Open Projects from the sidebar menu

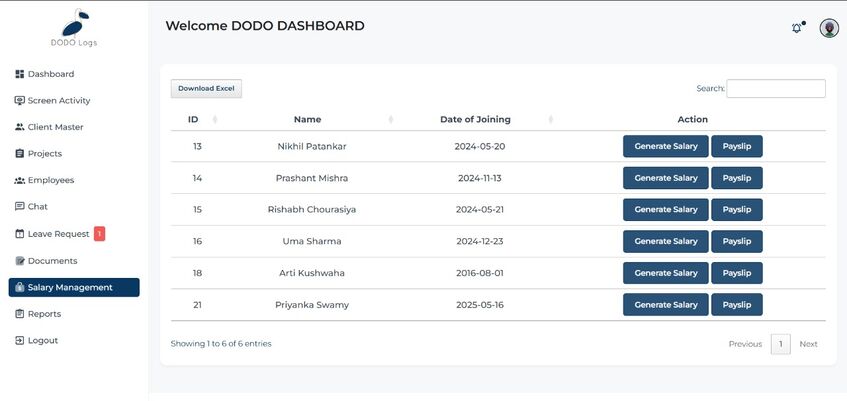44,154
